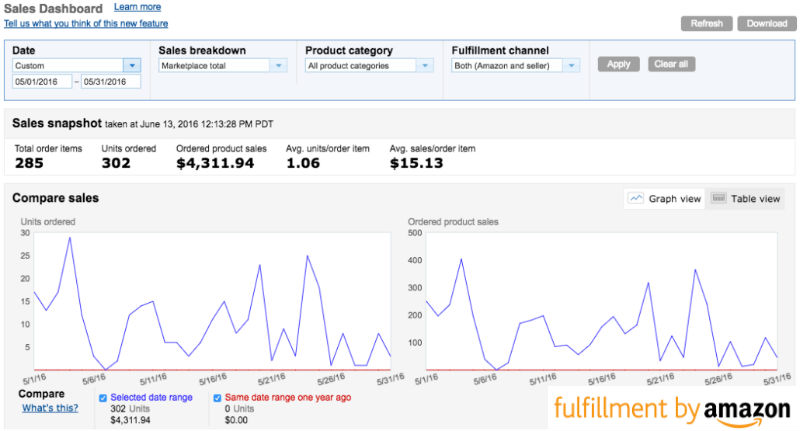Click the table view grid icon

tap(718, 199)
